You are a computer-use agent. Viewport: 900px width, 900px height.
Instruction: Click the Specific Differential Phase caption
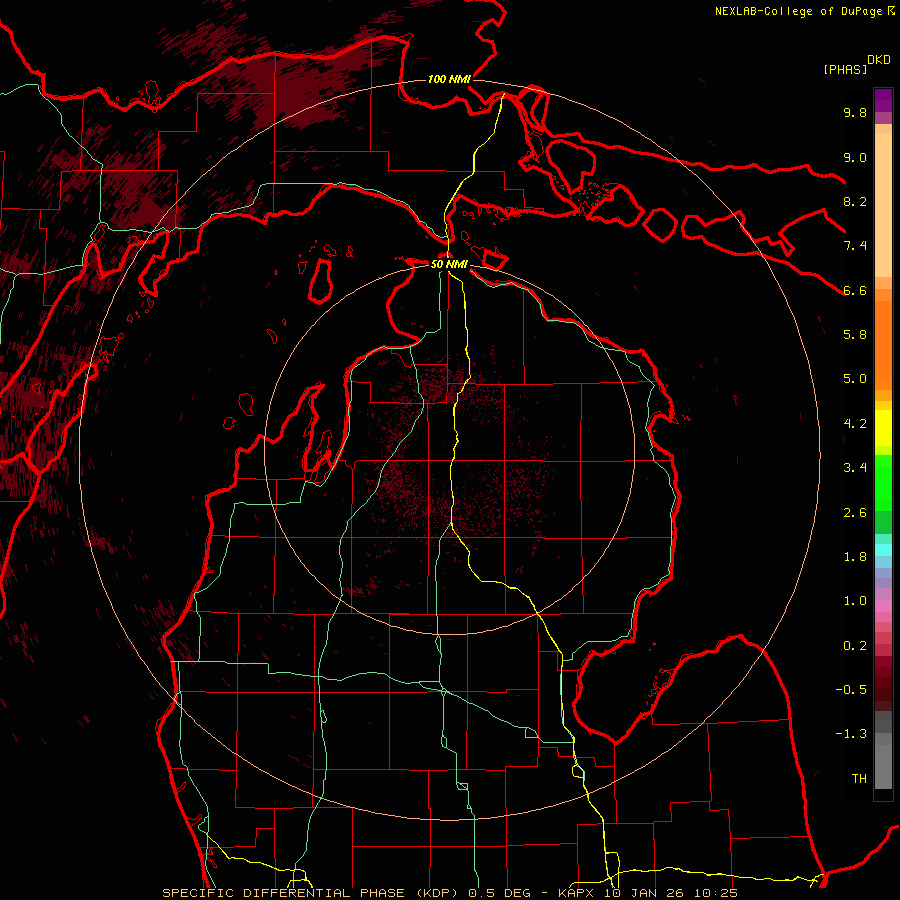tap(449, 893)
